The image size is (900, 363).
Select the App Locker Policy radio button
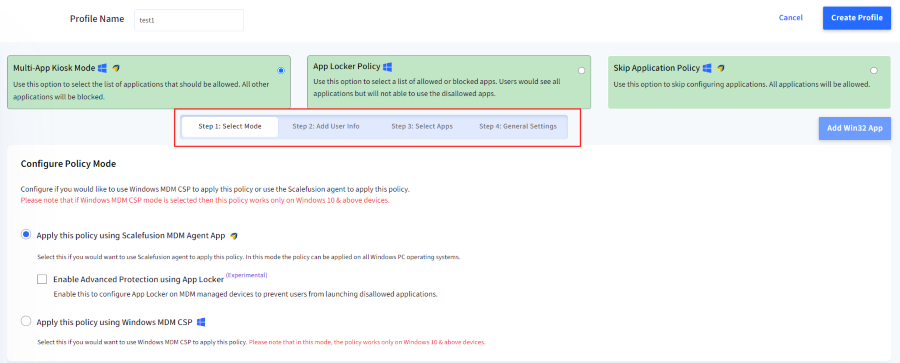581,71
